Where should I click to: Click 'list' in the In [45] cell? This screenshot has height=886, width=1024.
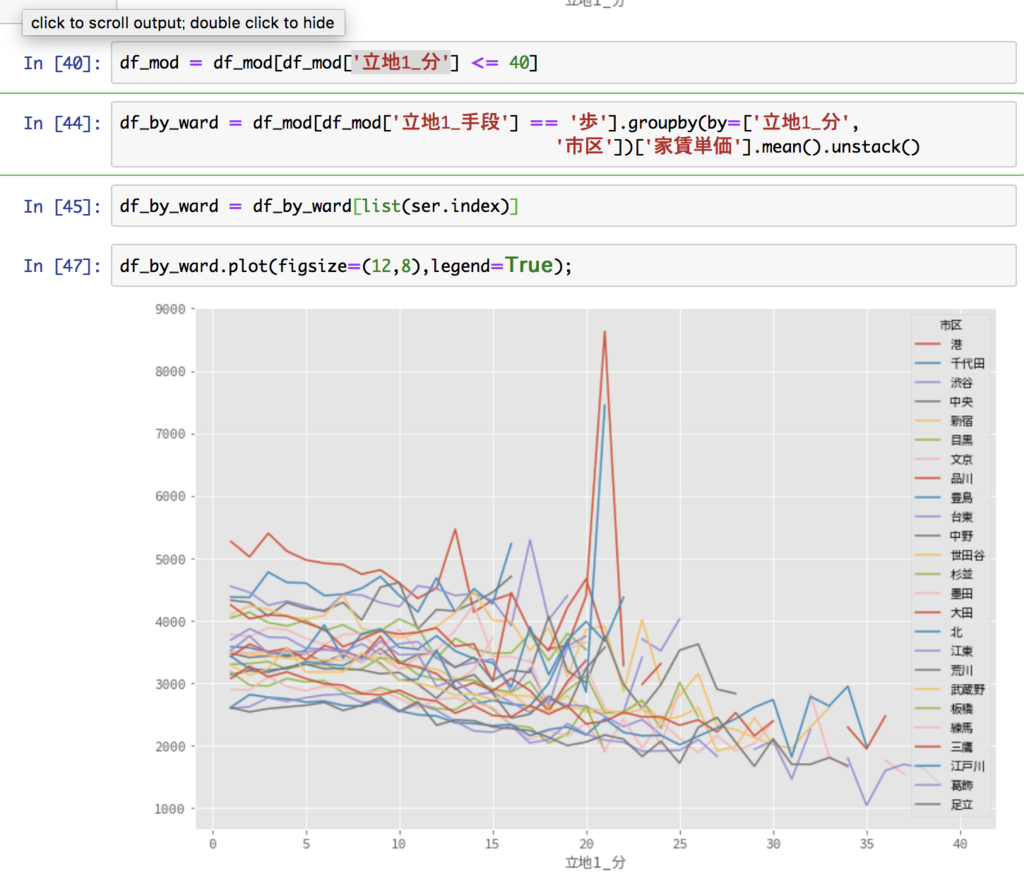pos(381,206)
